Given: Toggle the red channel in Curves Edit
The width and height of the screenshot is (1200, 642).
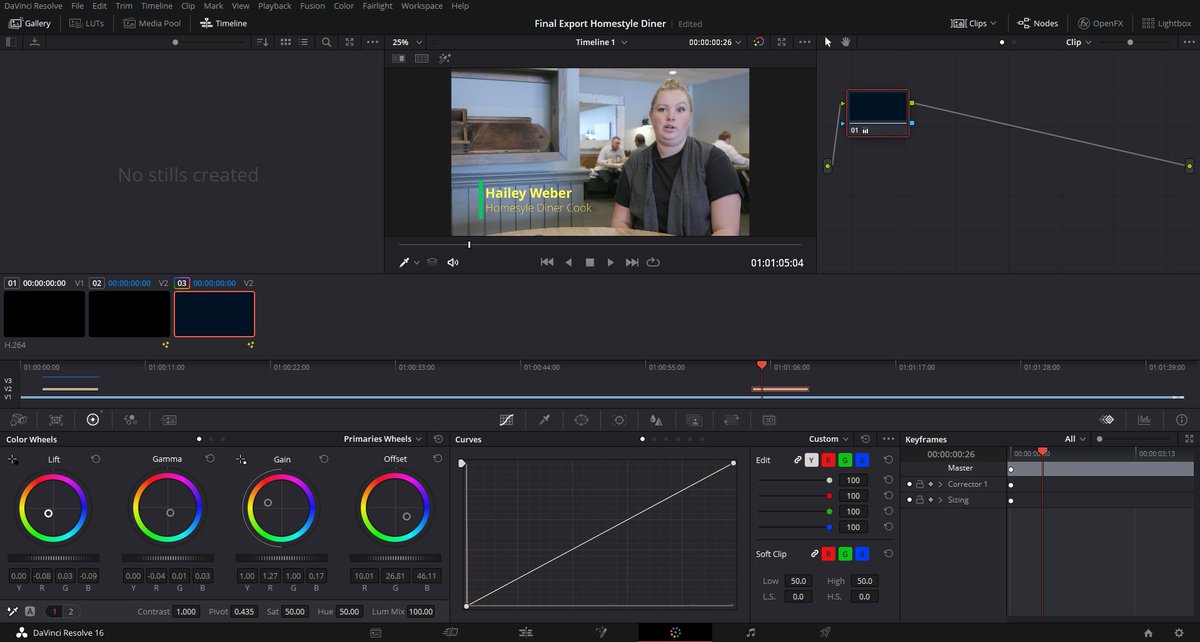Looking at the screenshot, I should (828, 460).
